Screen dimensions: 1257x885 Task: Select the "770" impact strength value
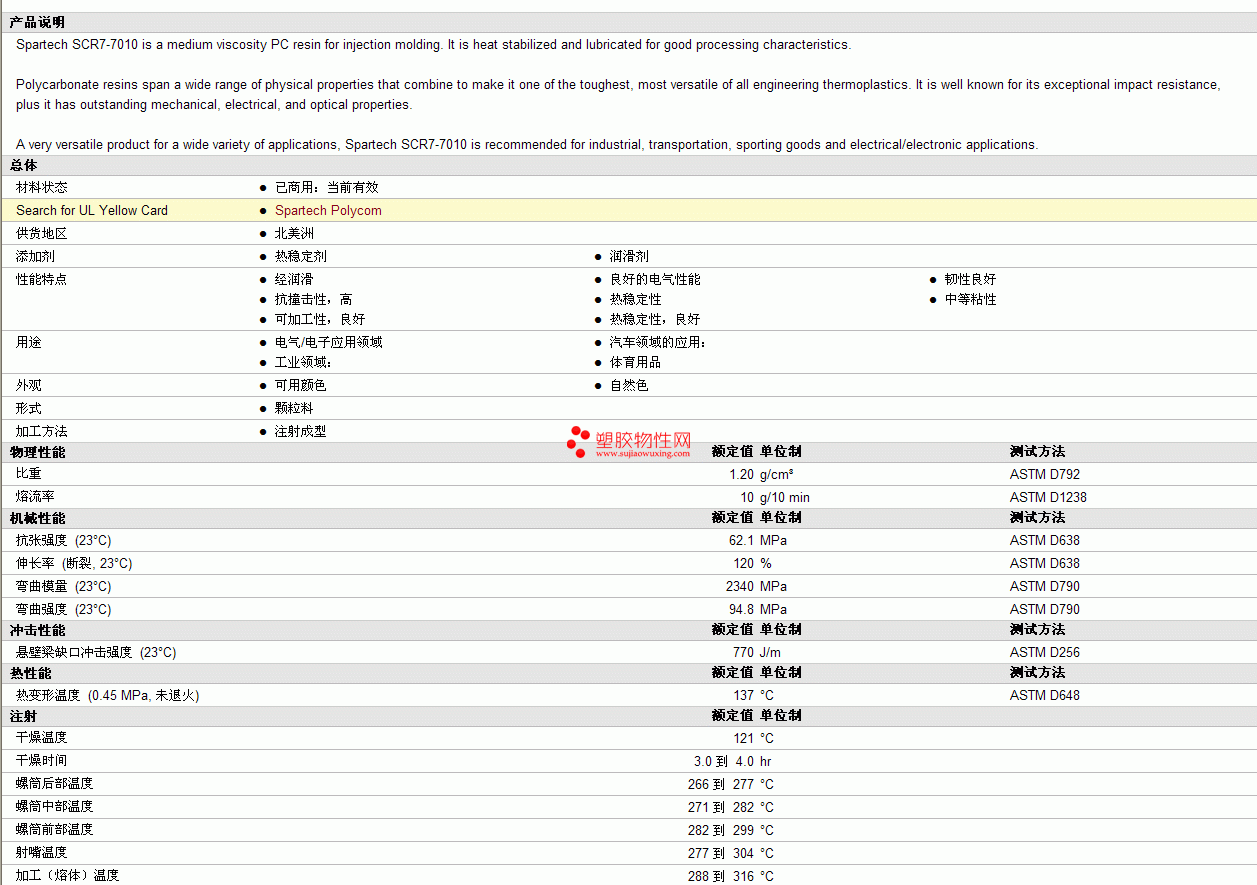pyautogui.click(x=743, y=652)
